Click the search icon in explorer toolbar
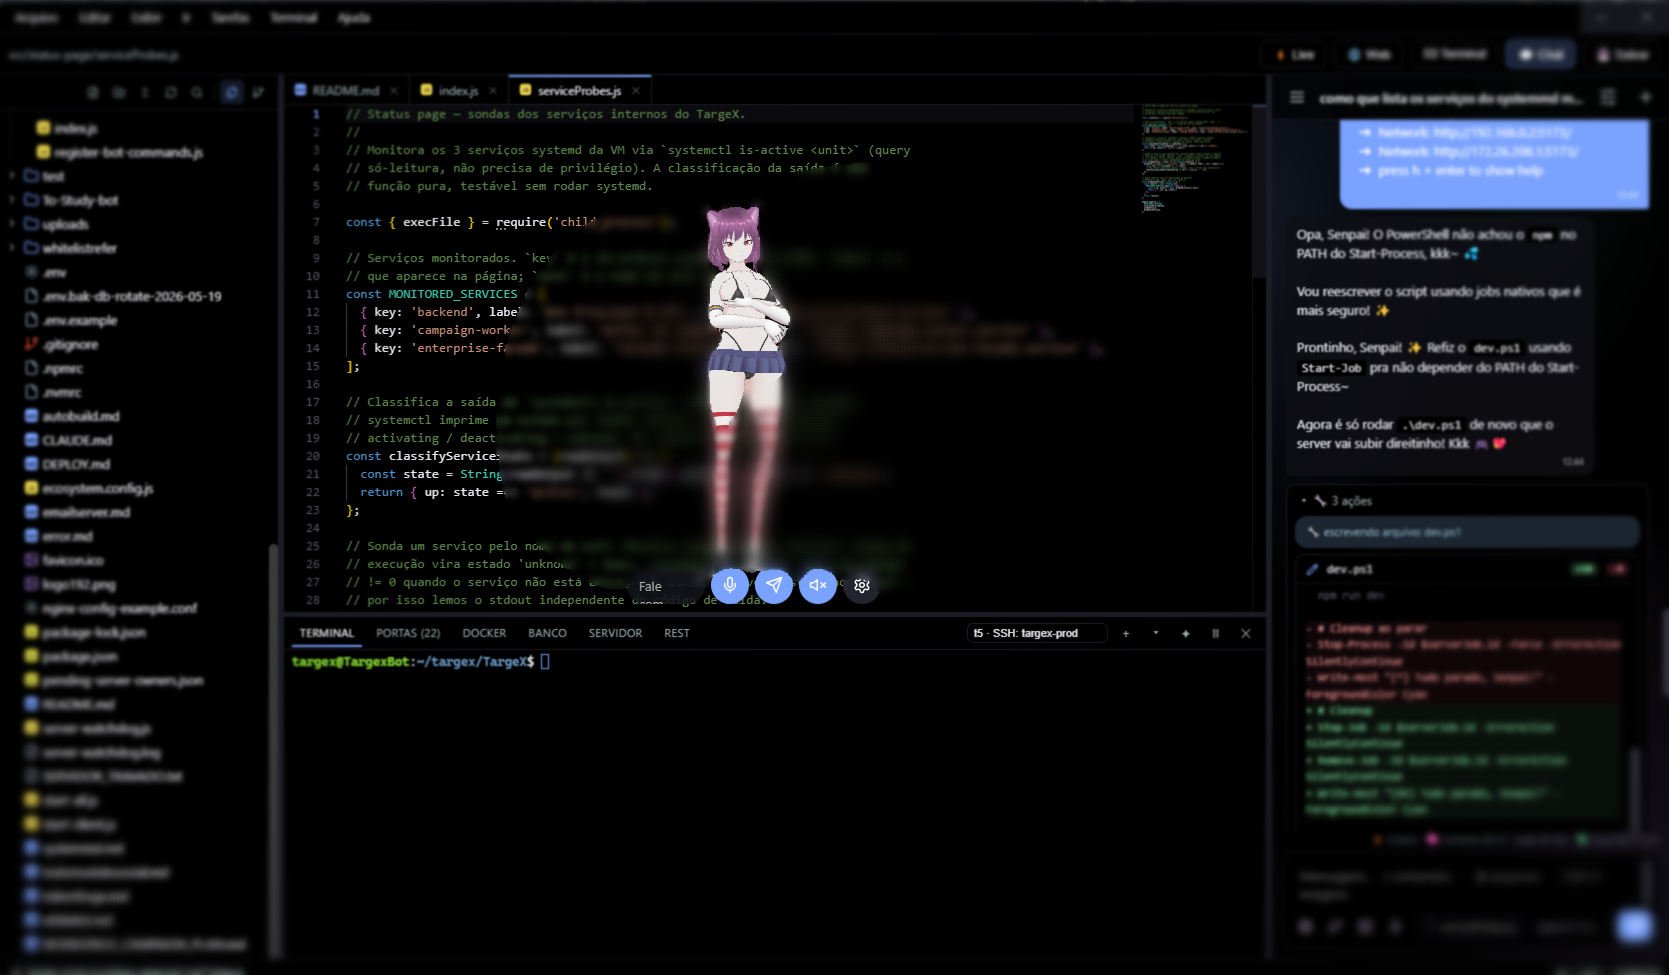The width and height of the screenshot is (1669, 975). coord(197,92)
